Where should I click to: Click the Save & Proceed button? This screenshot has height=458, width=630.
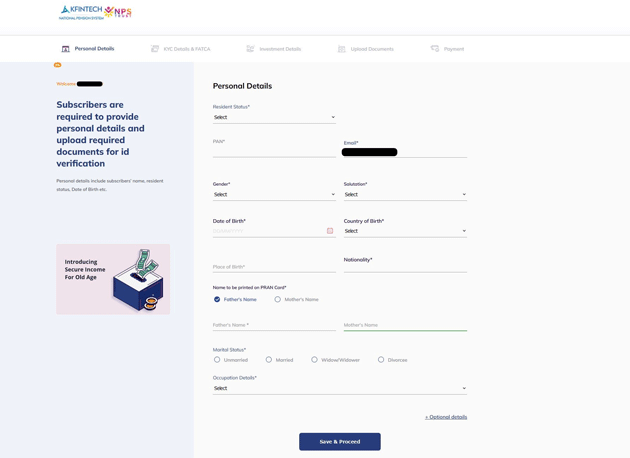[x=339, y=441]
